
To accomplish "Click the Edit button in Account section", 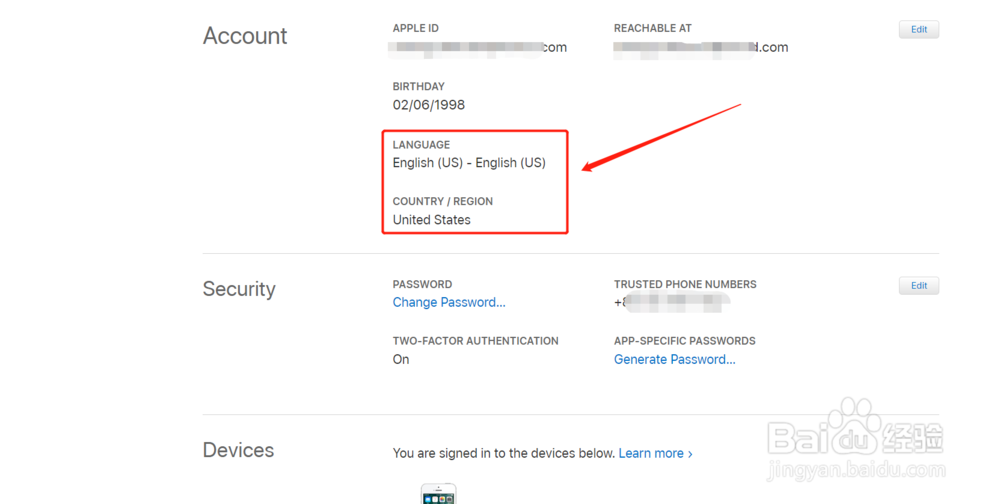I will [x=918, y=30].
